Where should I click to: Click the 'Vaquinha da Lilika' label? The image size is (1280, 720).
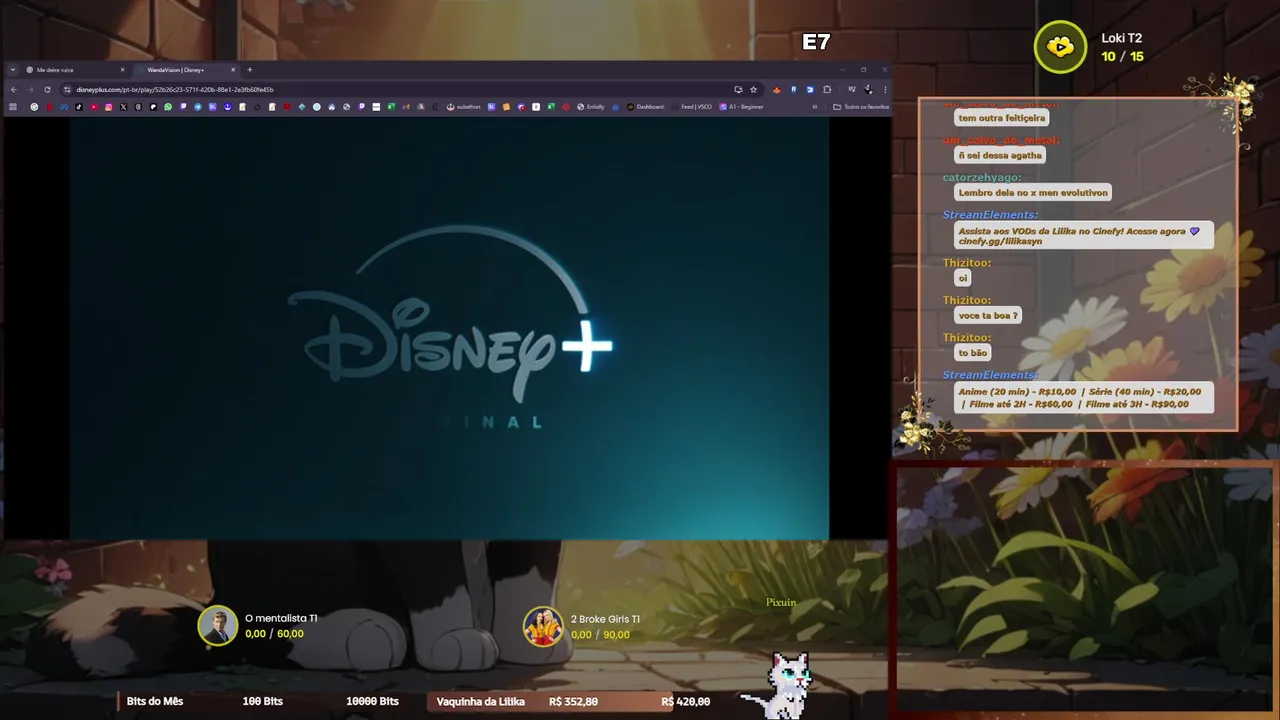[x=481, y=701]
